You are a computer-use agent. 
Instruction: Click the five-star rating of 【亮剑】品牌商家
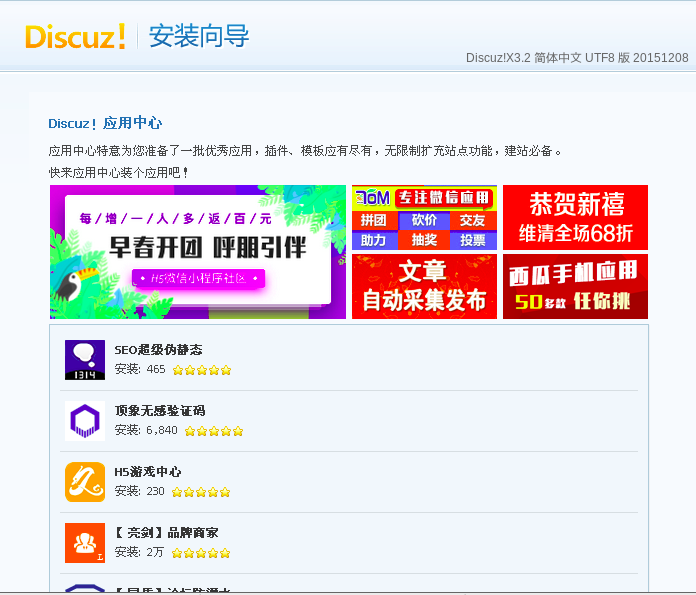coord(201,553)
